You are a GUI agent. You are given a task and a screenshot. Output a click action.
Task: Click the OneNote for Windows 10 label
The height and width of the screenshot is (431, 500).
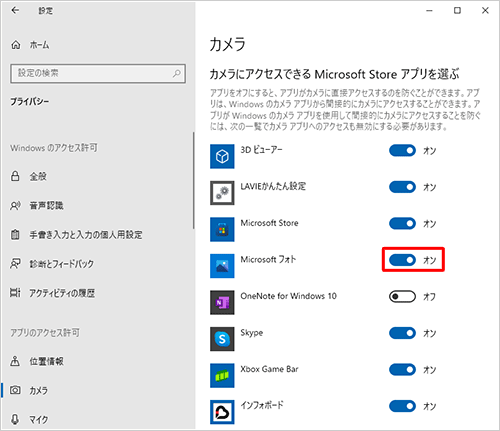tap(288, 296)
